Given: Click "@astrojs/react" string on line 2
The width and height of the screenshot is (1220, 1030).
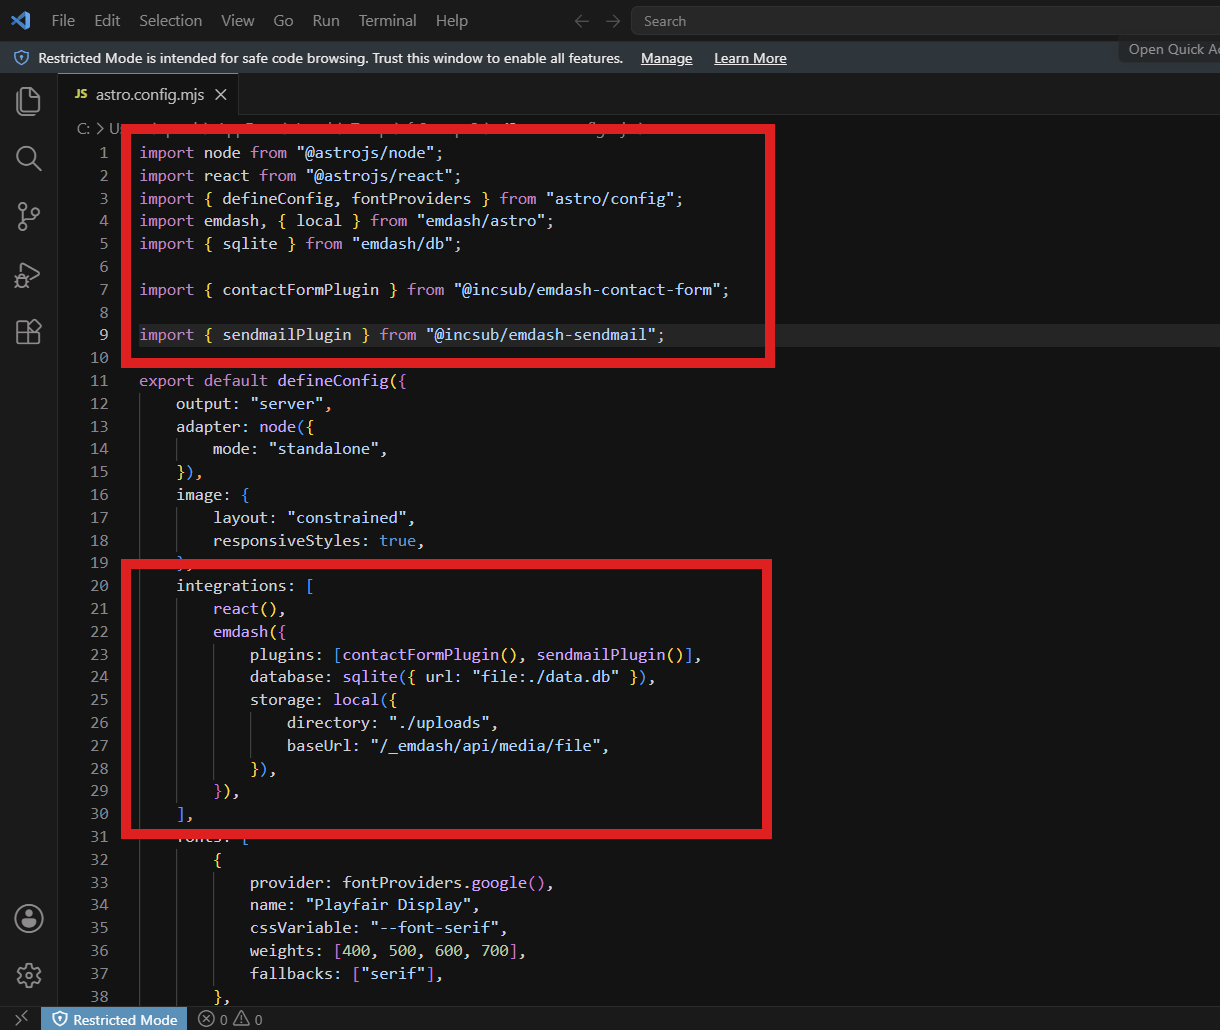Looking at the screenshot, I should pyautogui.click(x=378, y=175).
